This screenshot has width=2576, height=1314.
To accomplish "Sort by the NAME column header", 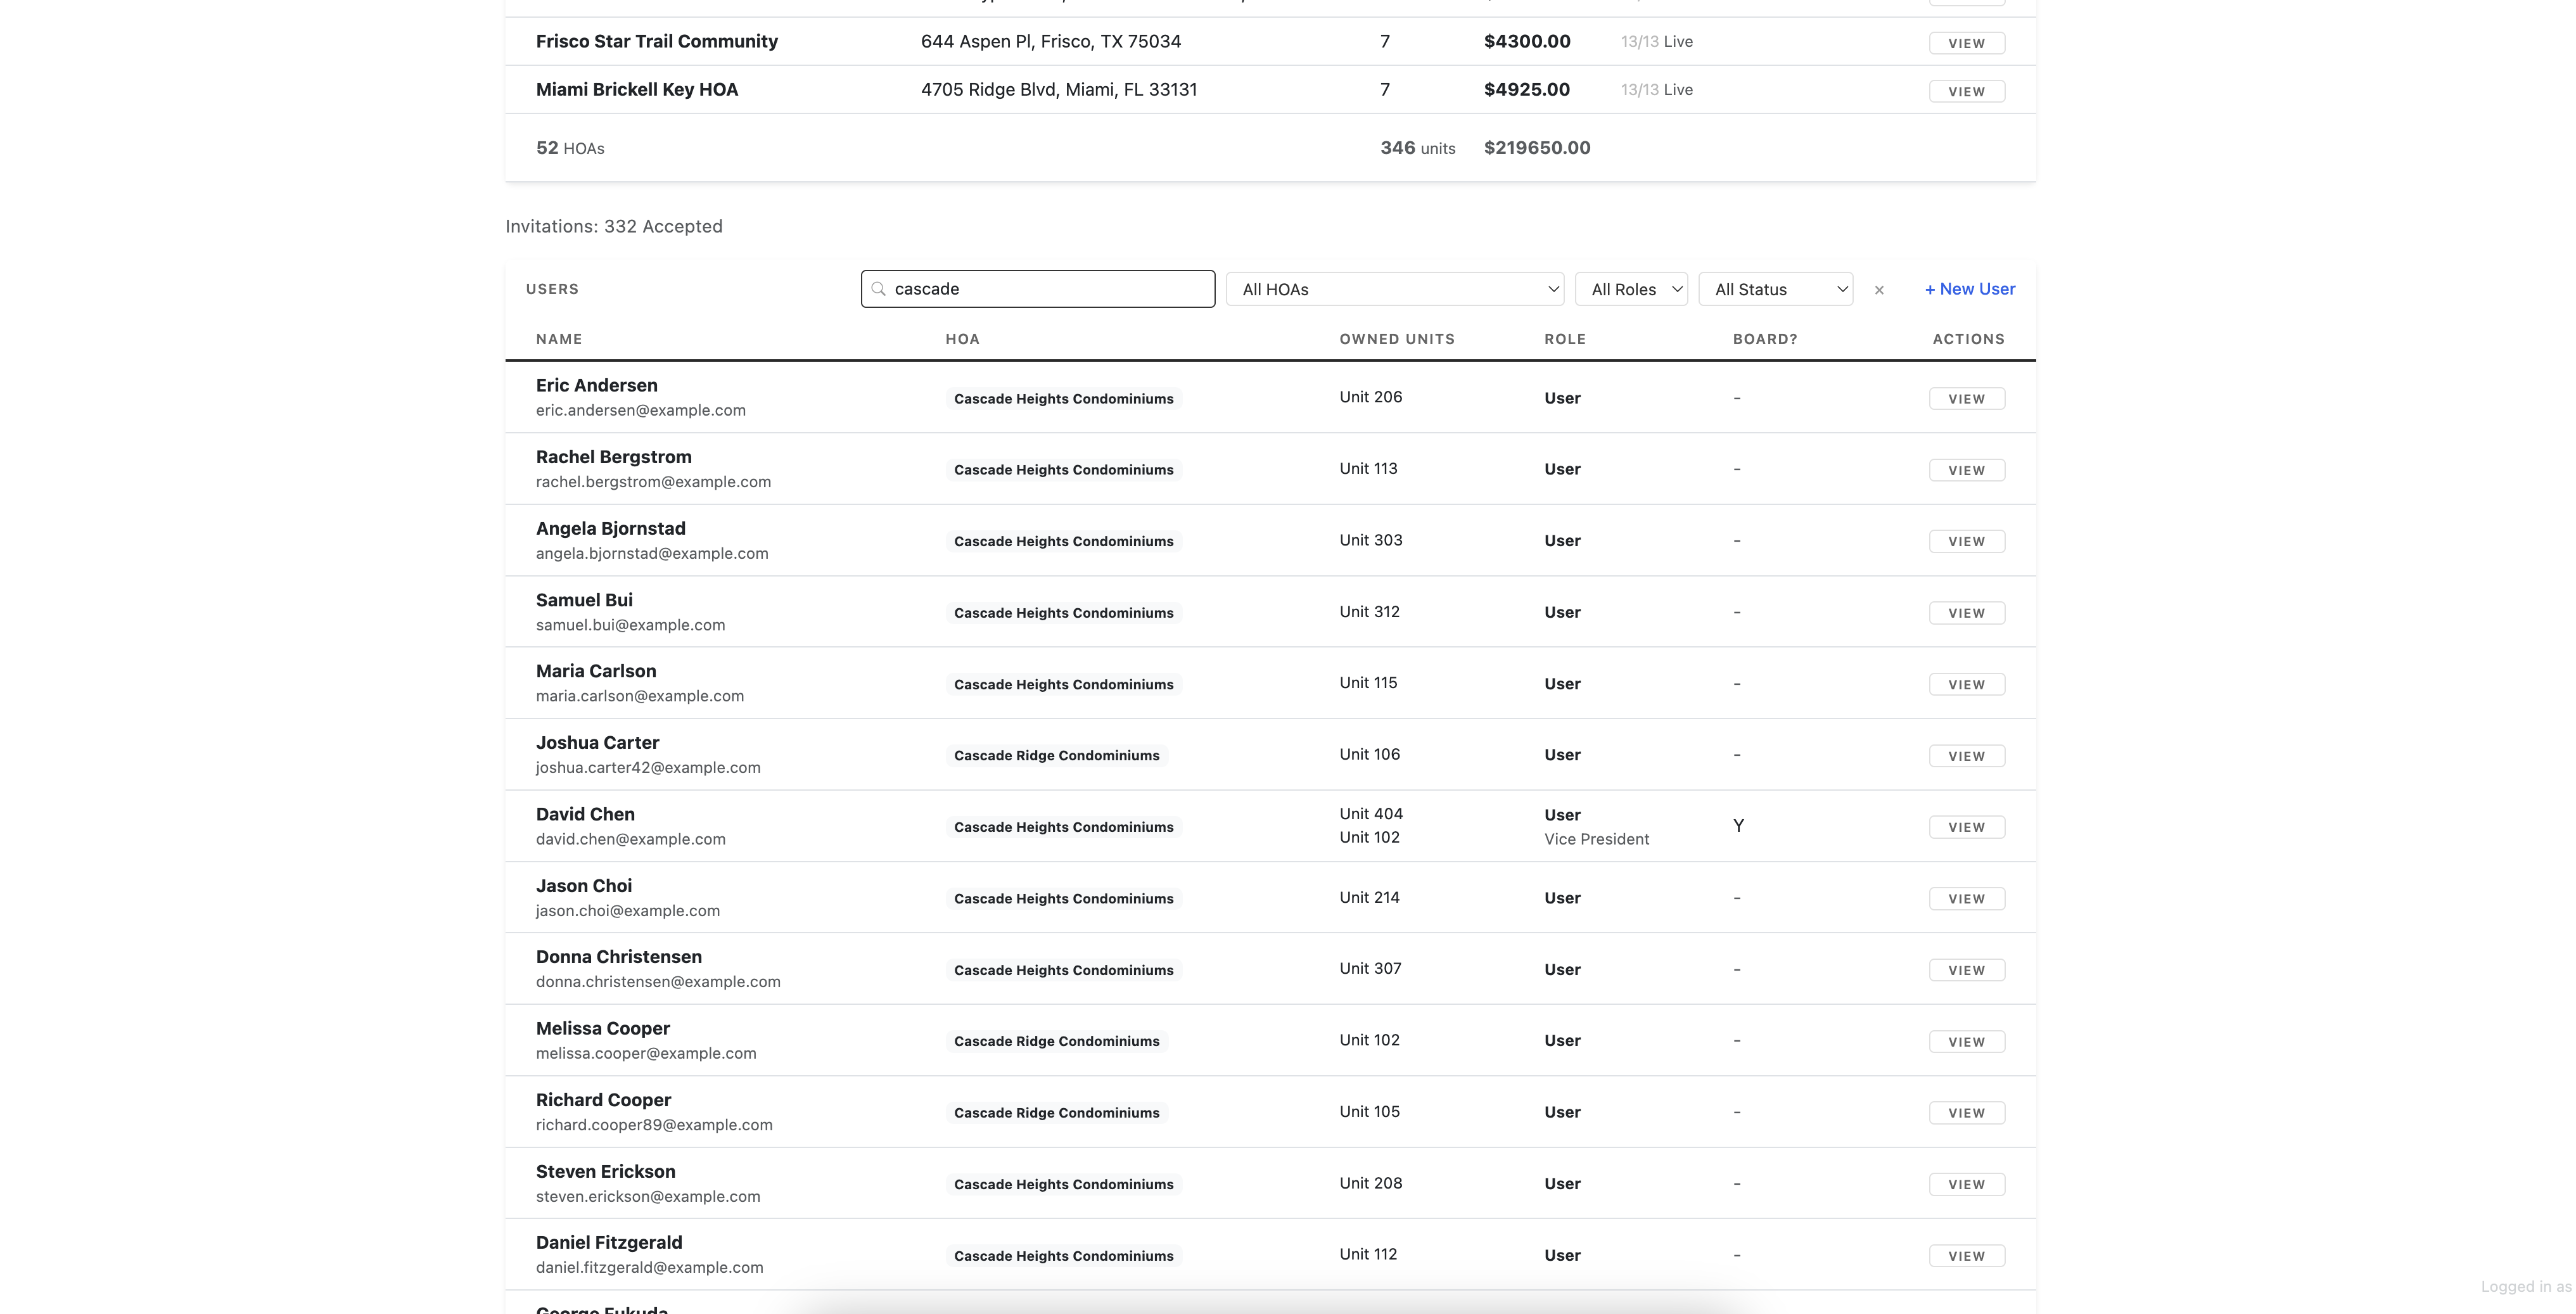I will pos(559,339).
